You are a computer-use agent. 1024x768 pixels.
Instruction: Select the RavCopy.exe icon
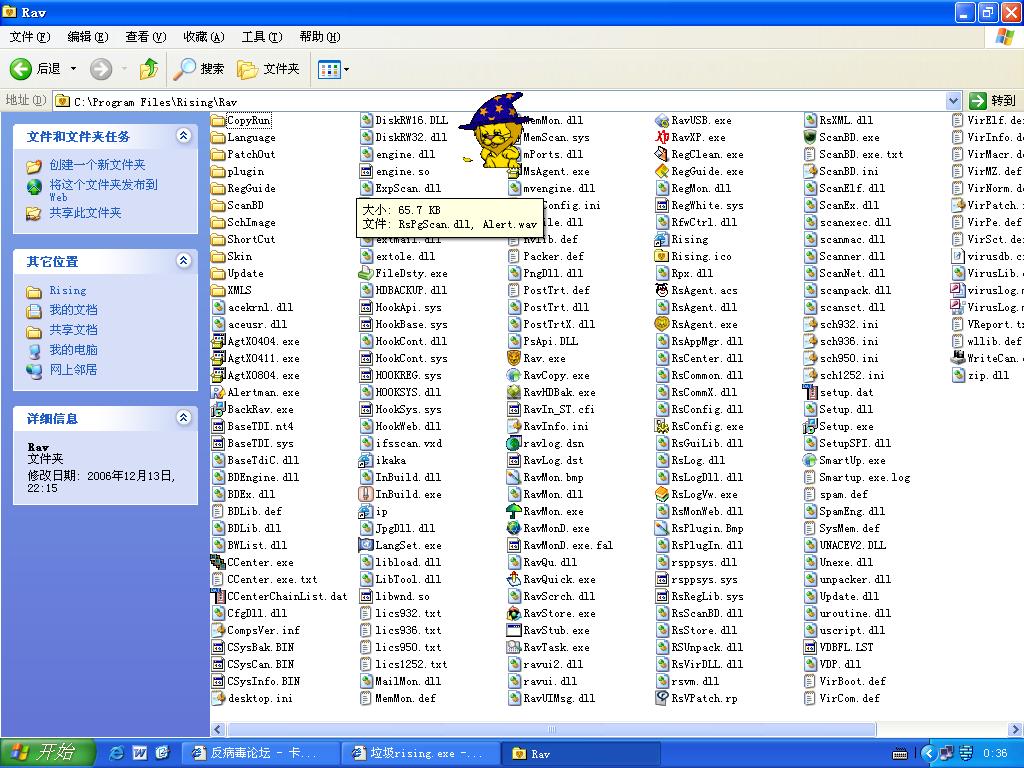pyautogui.click(x=514, y=375)
